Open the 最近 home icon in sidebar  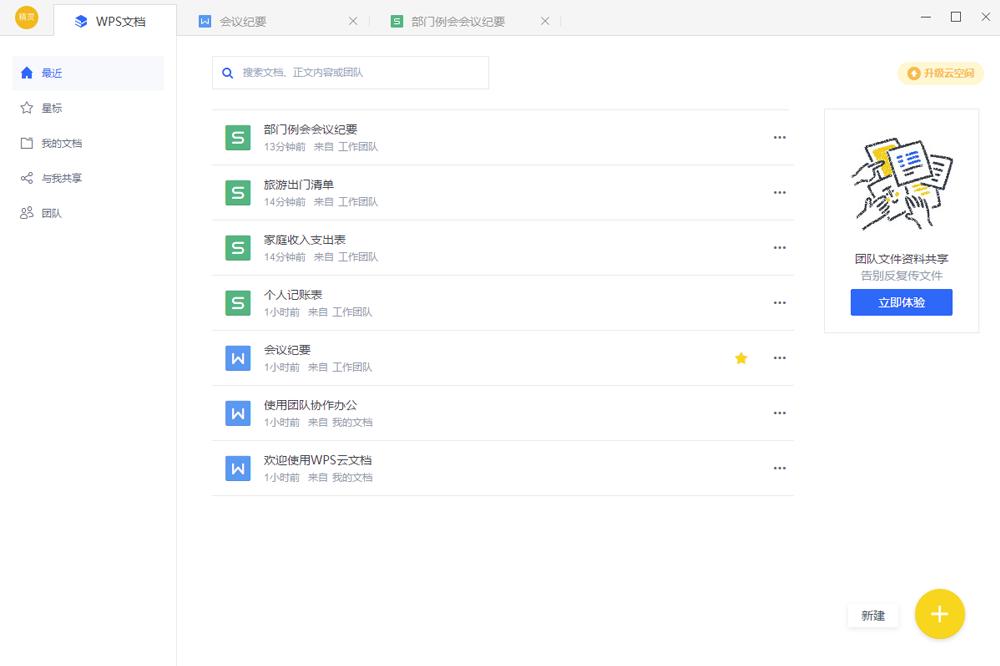coord(27,73)
